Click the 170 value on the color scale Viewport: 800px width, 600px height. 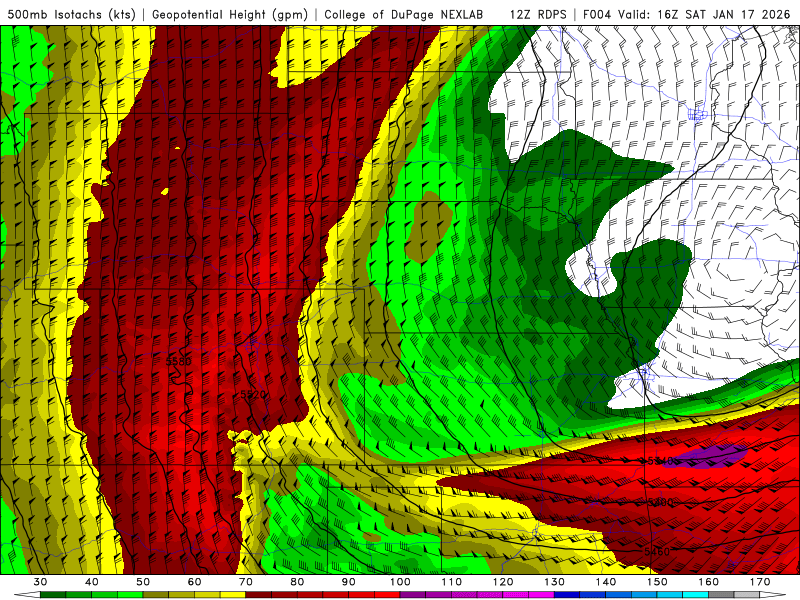[760, 582]
